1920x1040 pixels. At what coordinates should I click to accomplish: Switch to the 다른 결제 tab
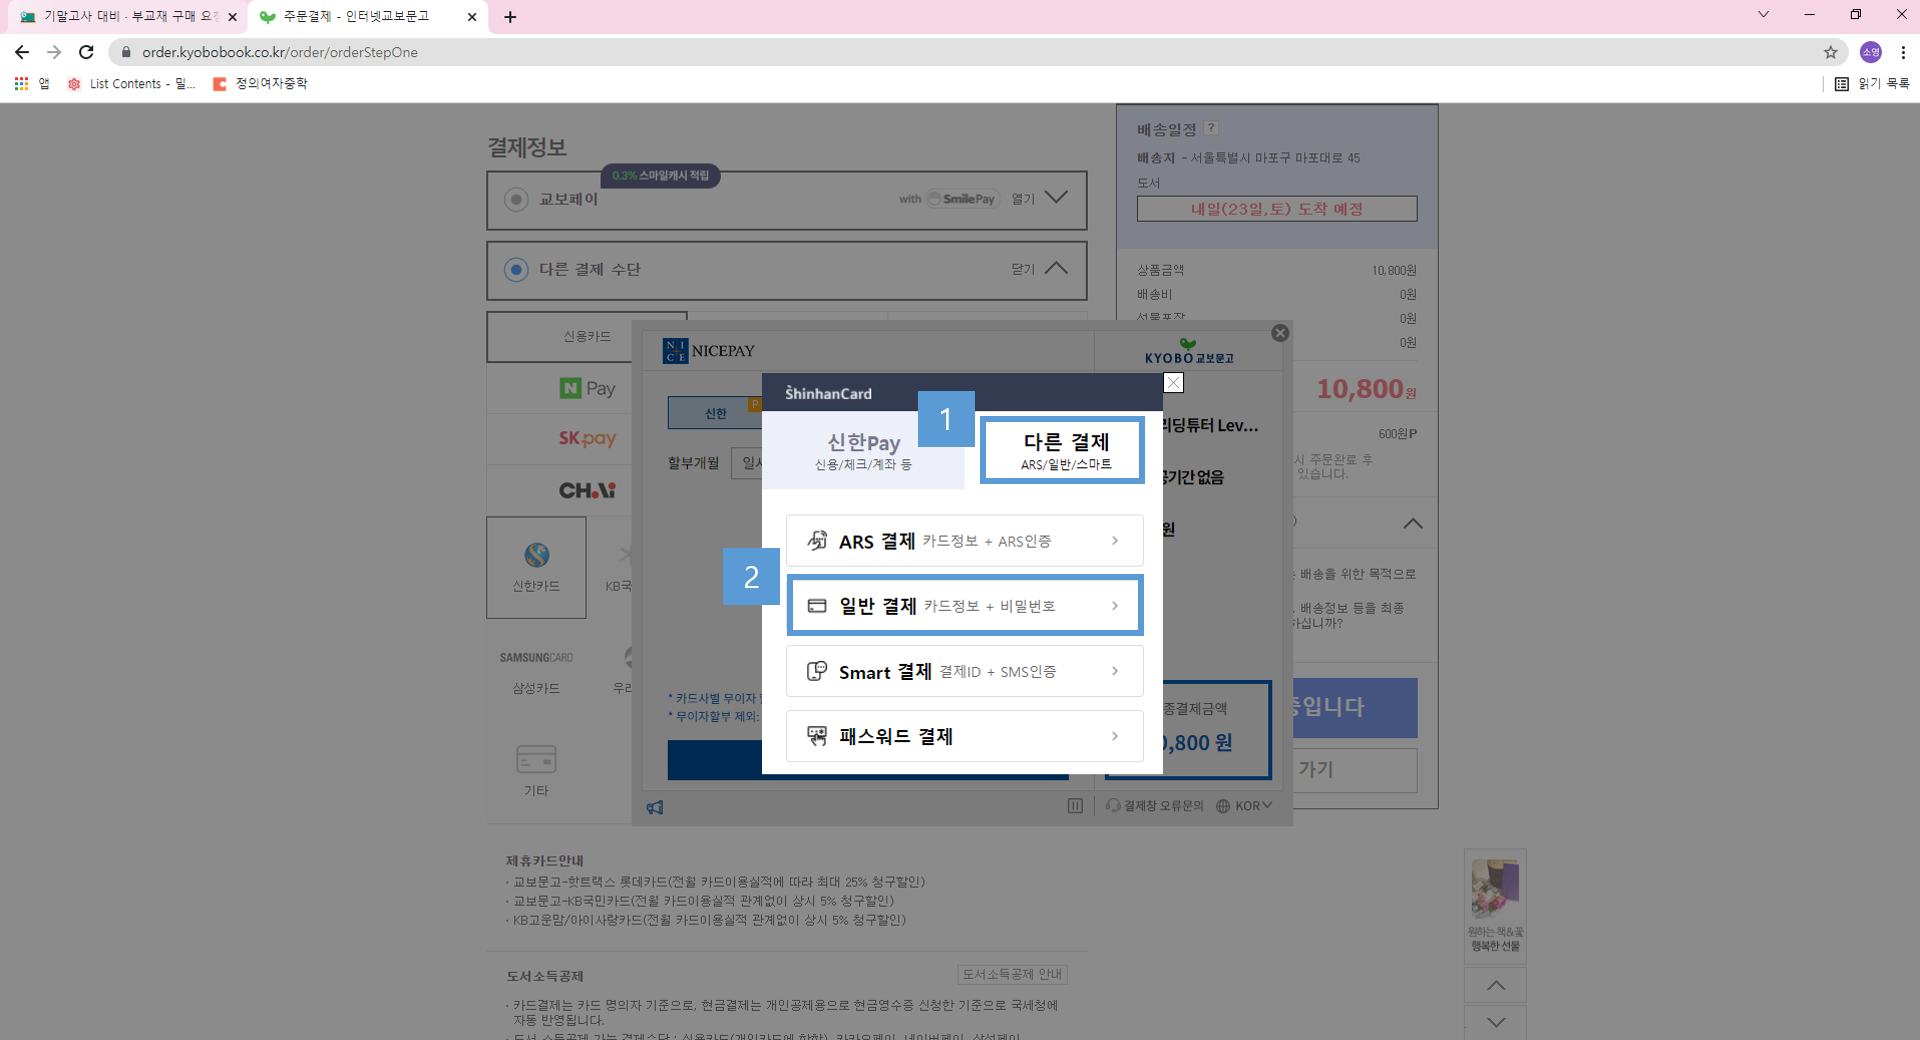click(x=1065, y=450)
